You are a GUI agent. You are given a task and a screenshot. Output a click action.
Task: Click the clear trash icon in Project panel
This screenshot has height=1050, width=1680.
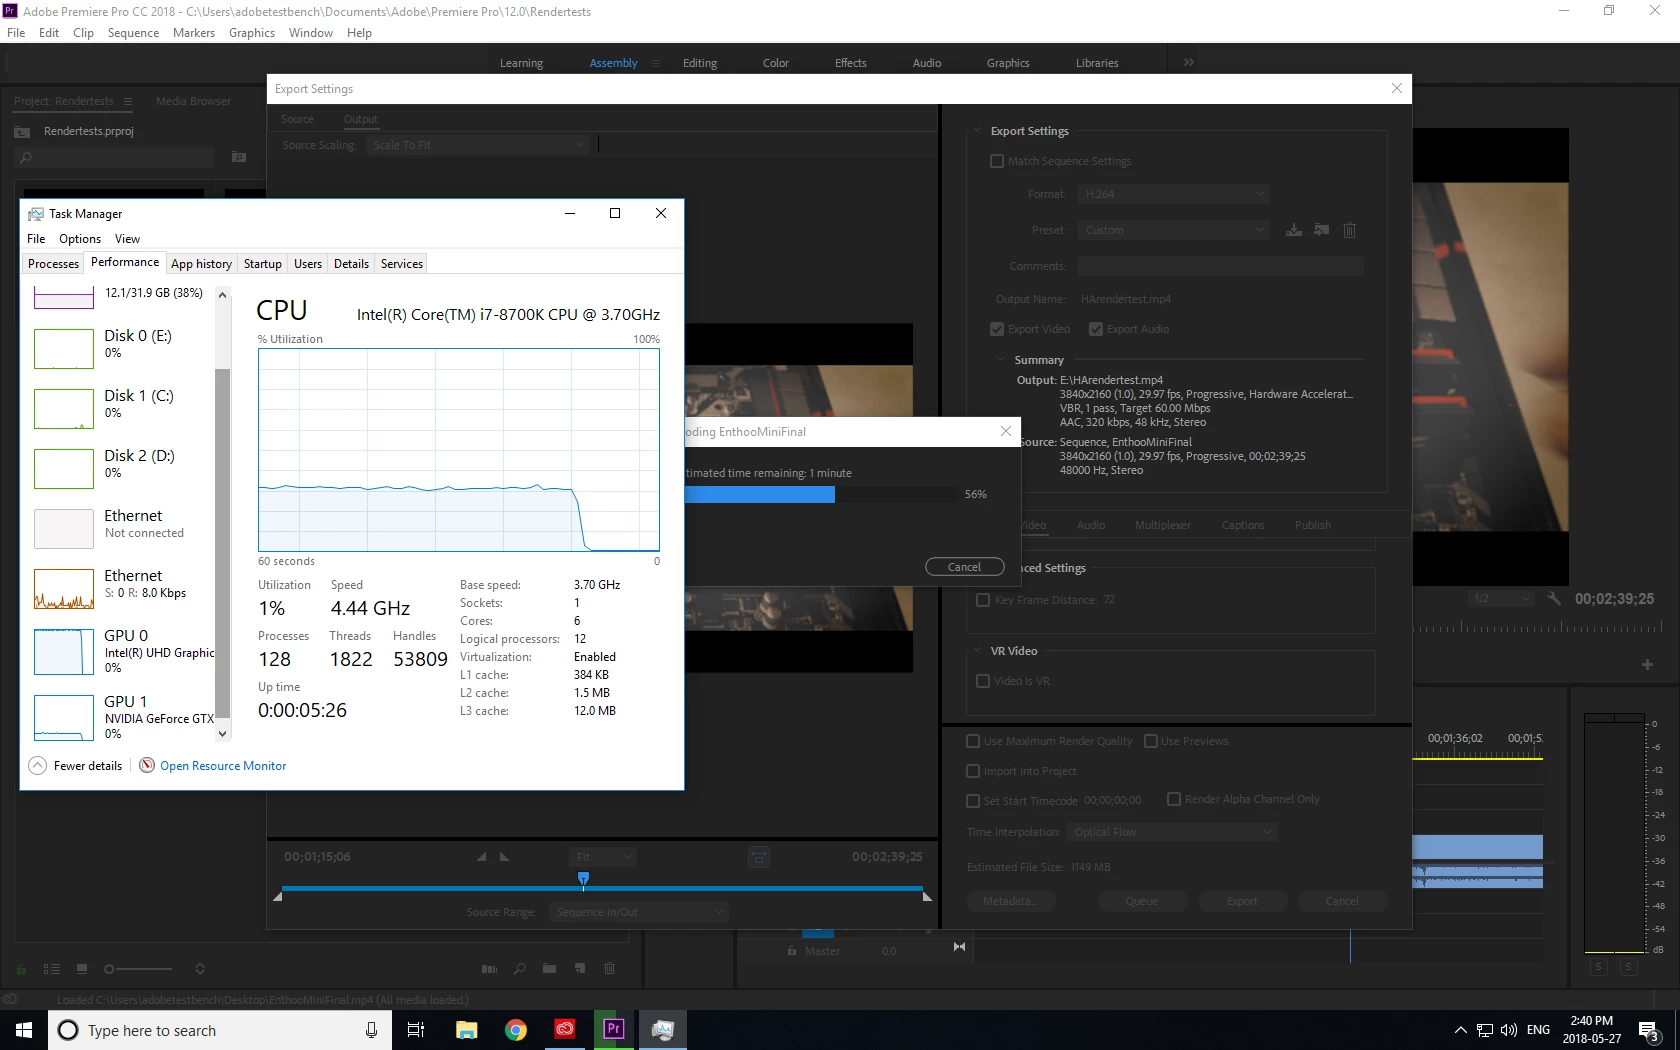(x=610, y=969)
